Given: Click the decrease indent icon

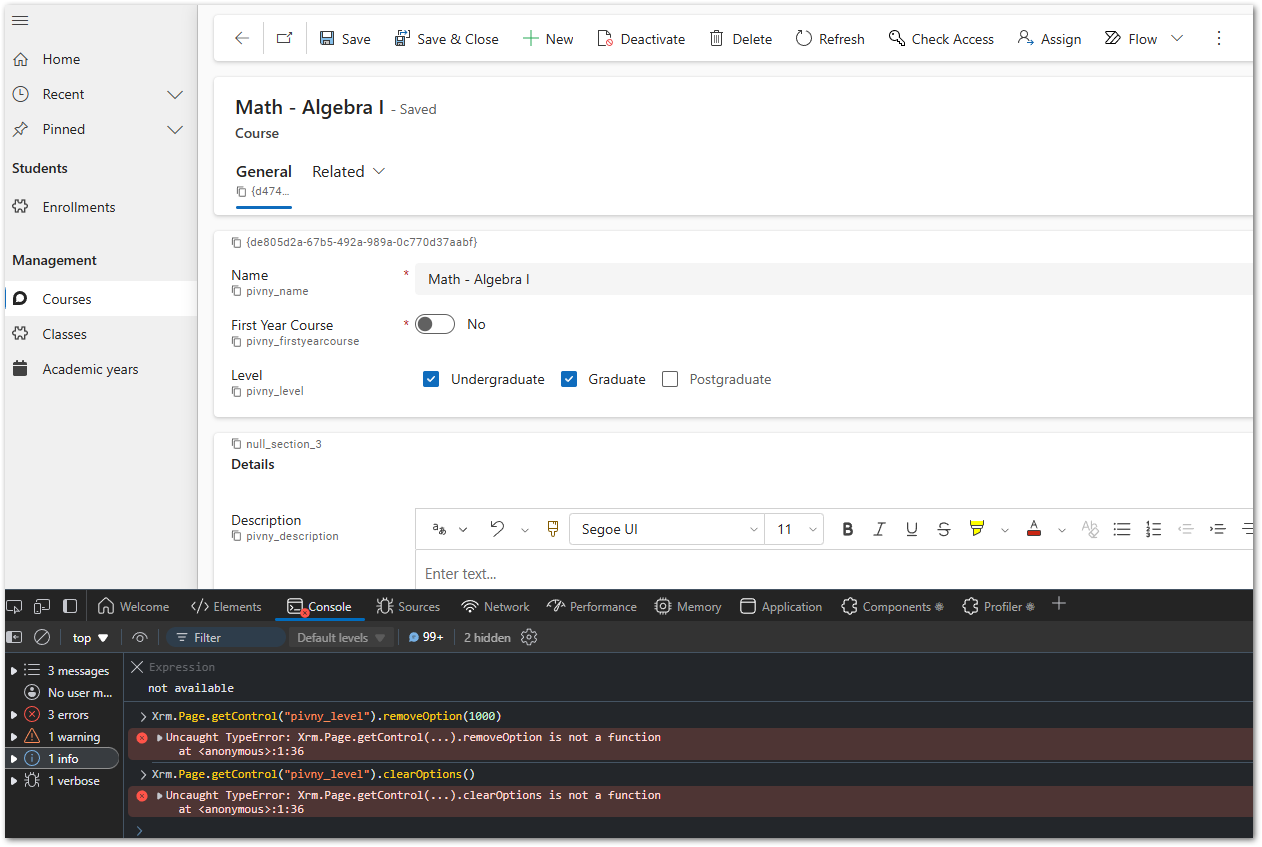Looking at the screenshot, I should [1186, 529].
